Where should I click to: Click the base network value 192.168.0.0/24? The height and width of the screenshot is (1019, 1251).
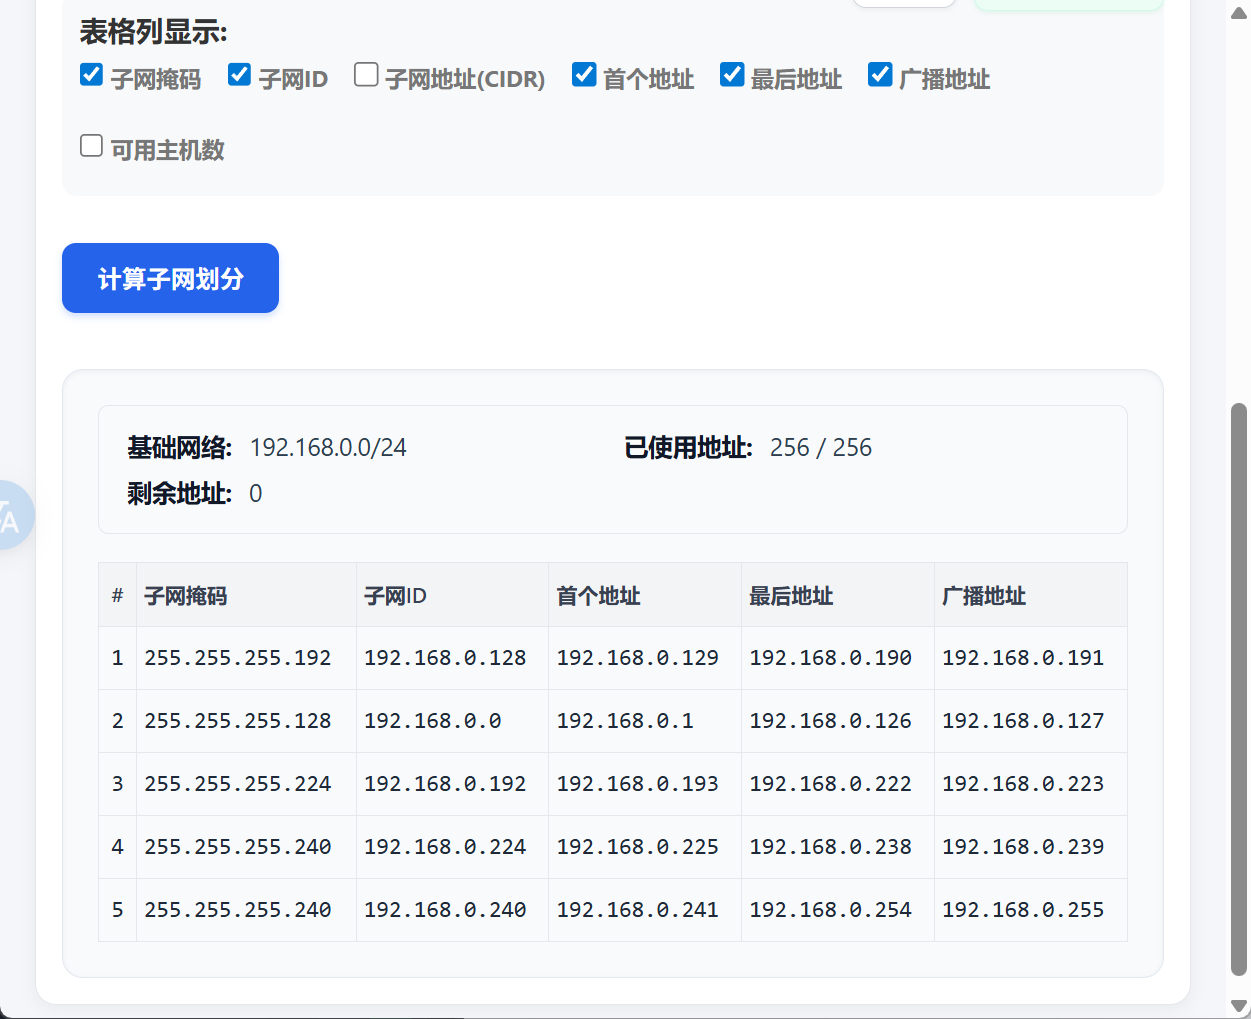(328, 448)
